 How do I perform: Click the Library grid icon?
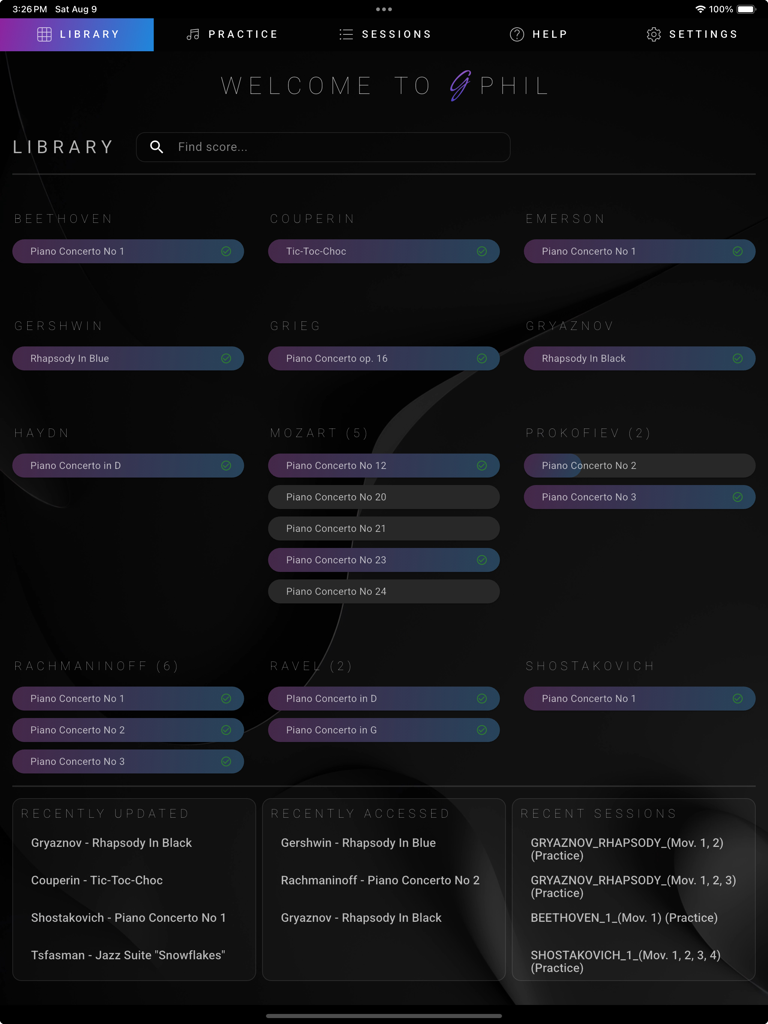[x=44, y=35]
